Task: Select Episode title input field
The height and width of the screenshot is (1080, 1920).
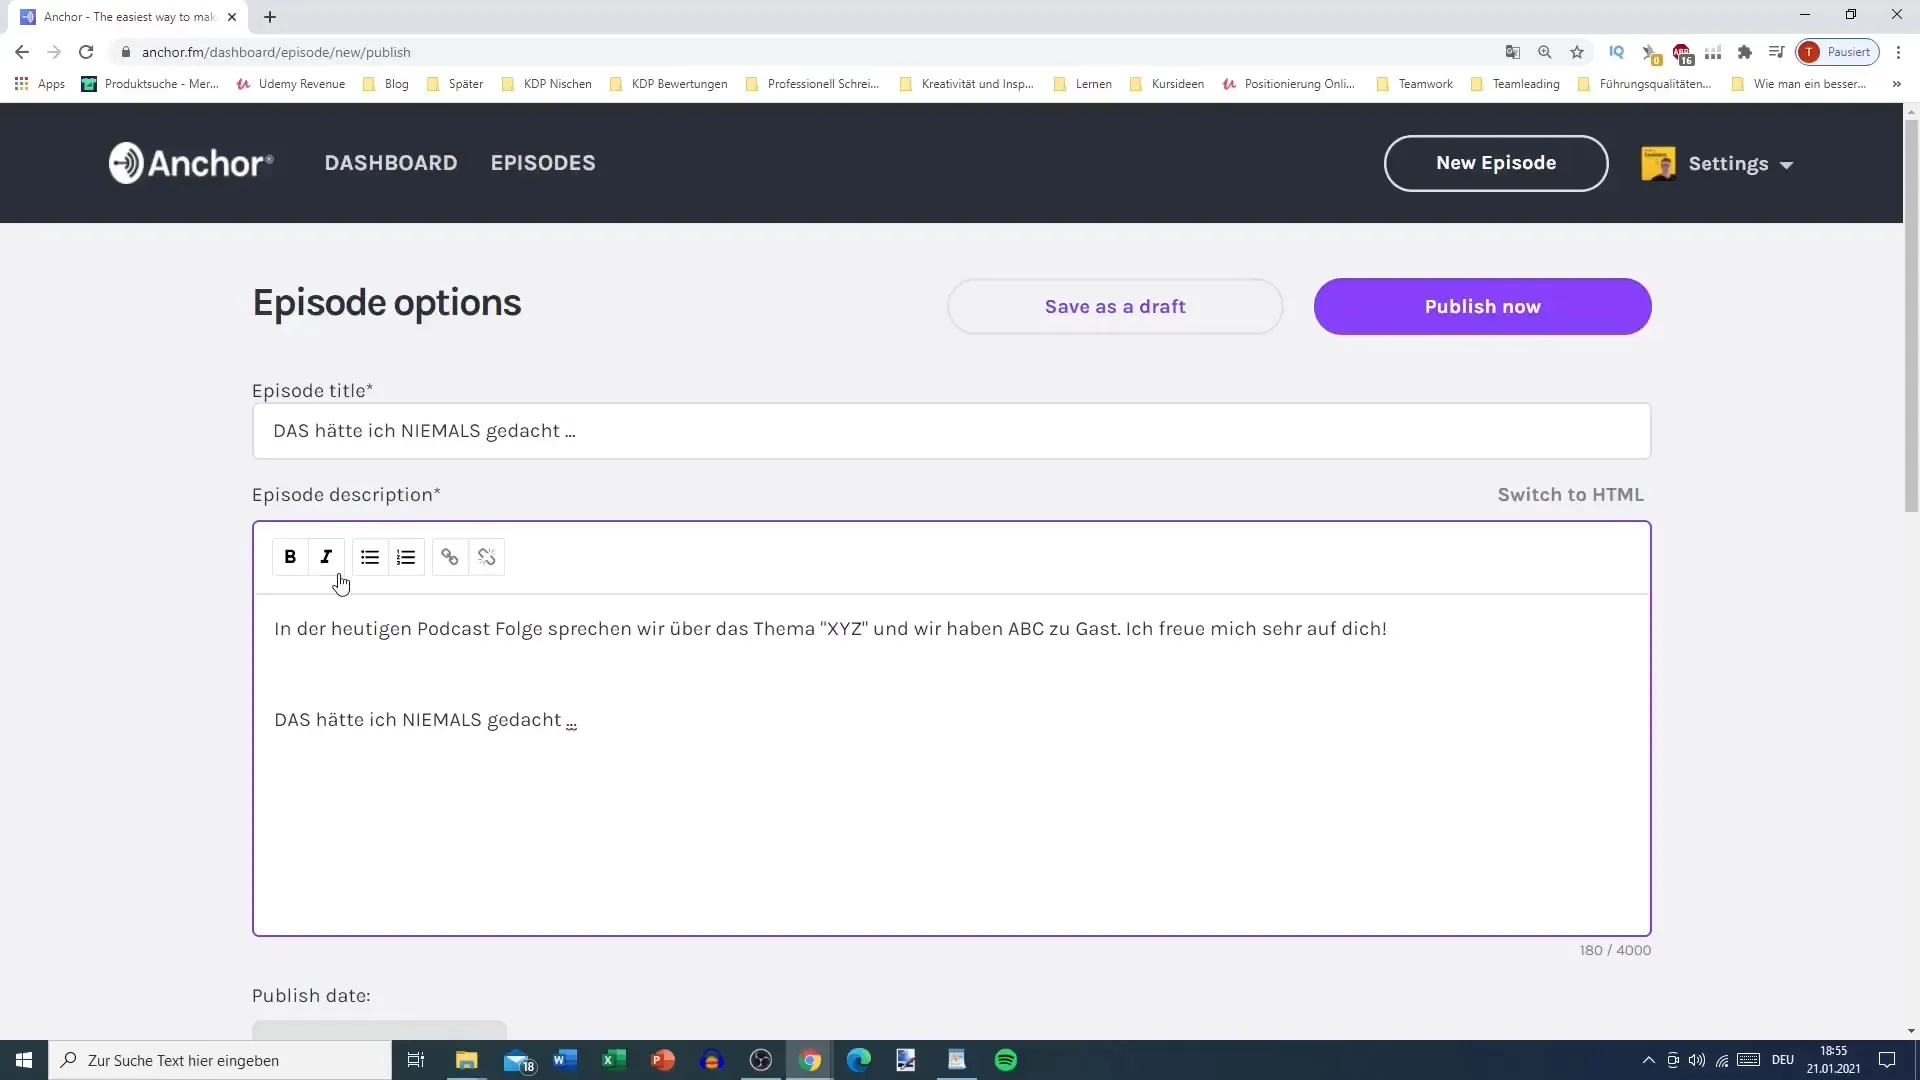Action: 952,430
